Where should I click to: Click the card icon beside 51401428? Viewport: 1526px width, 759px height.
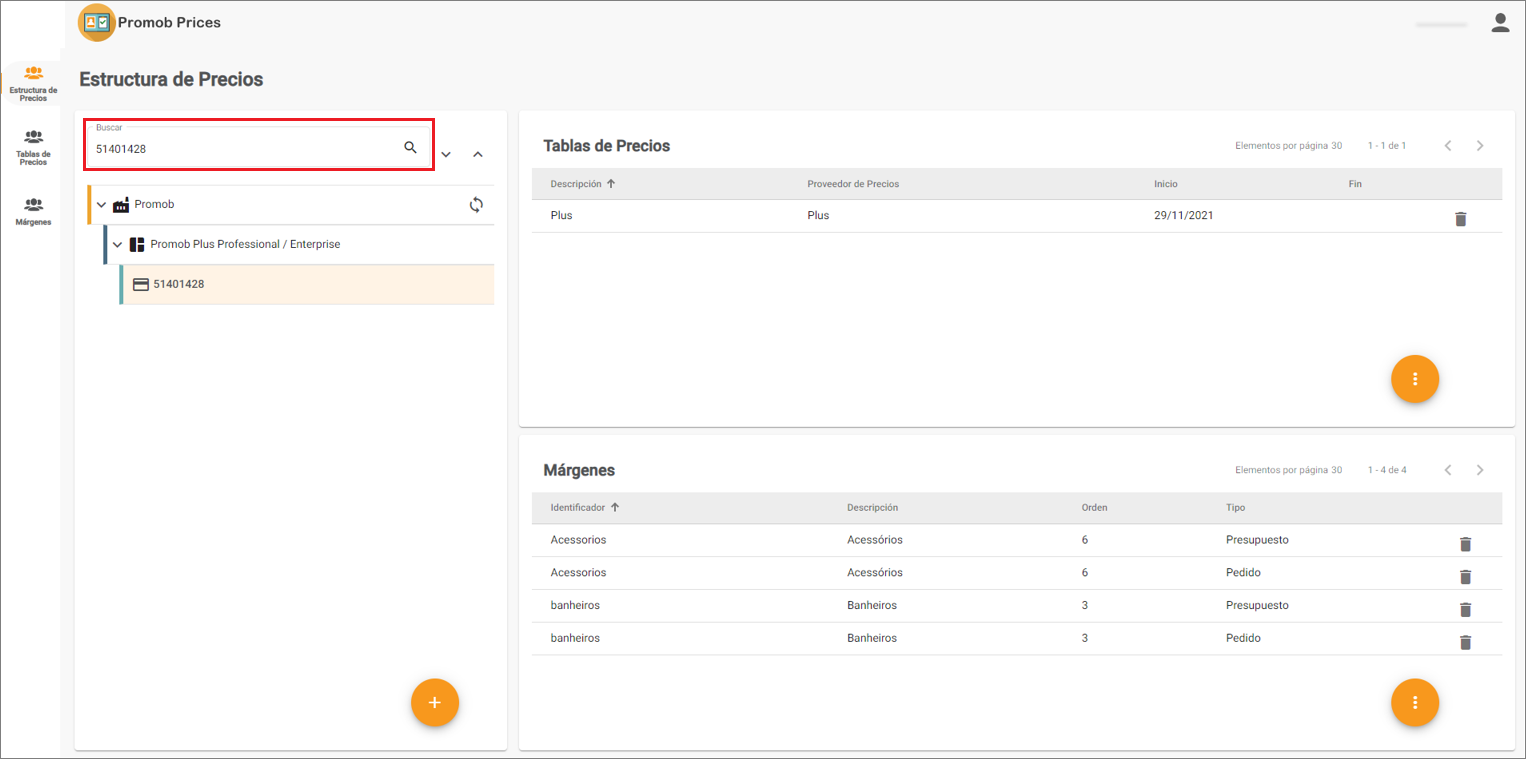point(141,284)
